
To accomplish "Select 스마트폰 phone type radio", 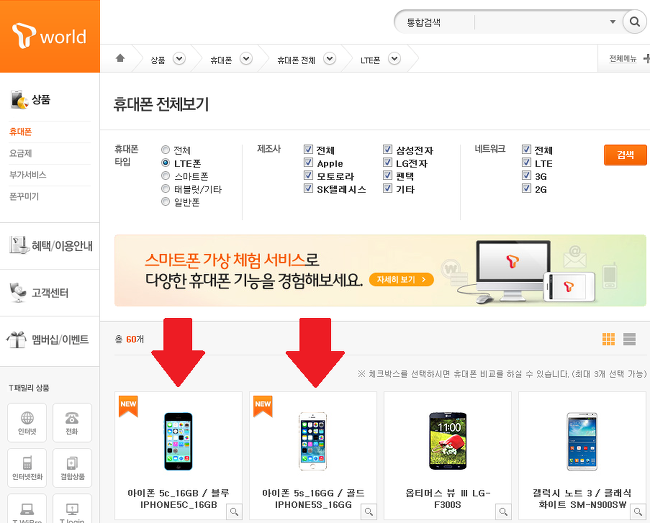I will [165, 176].
